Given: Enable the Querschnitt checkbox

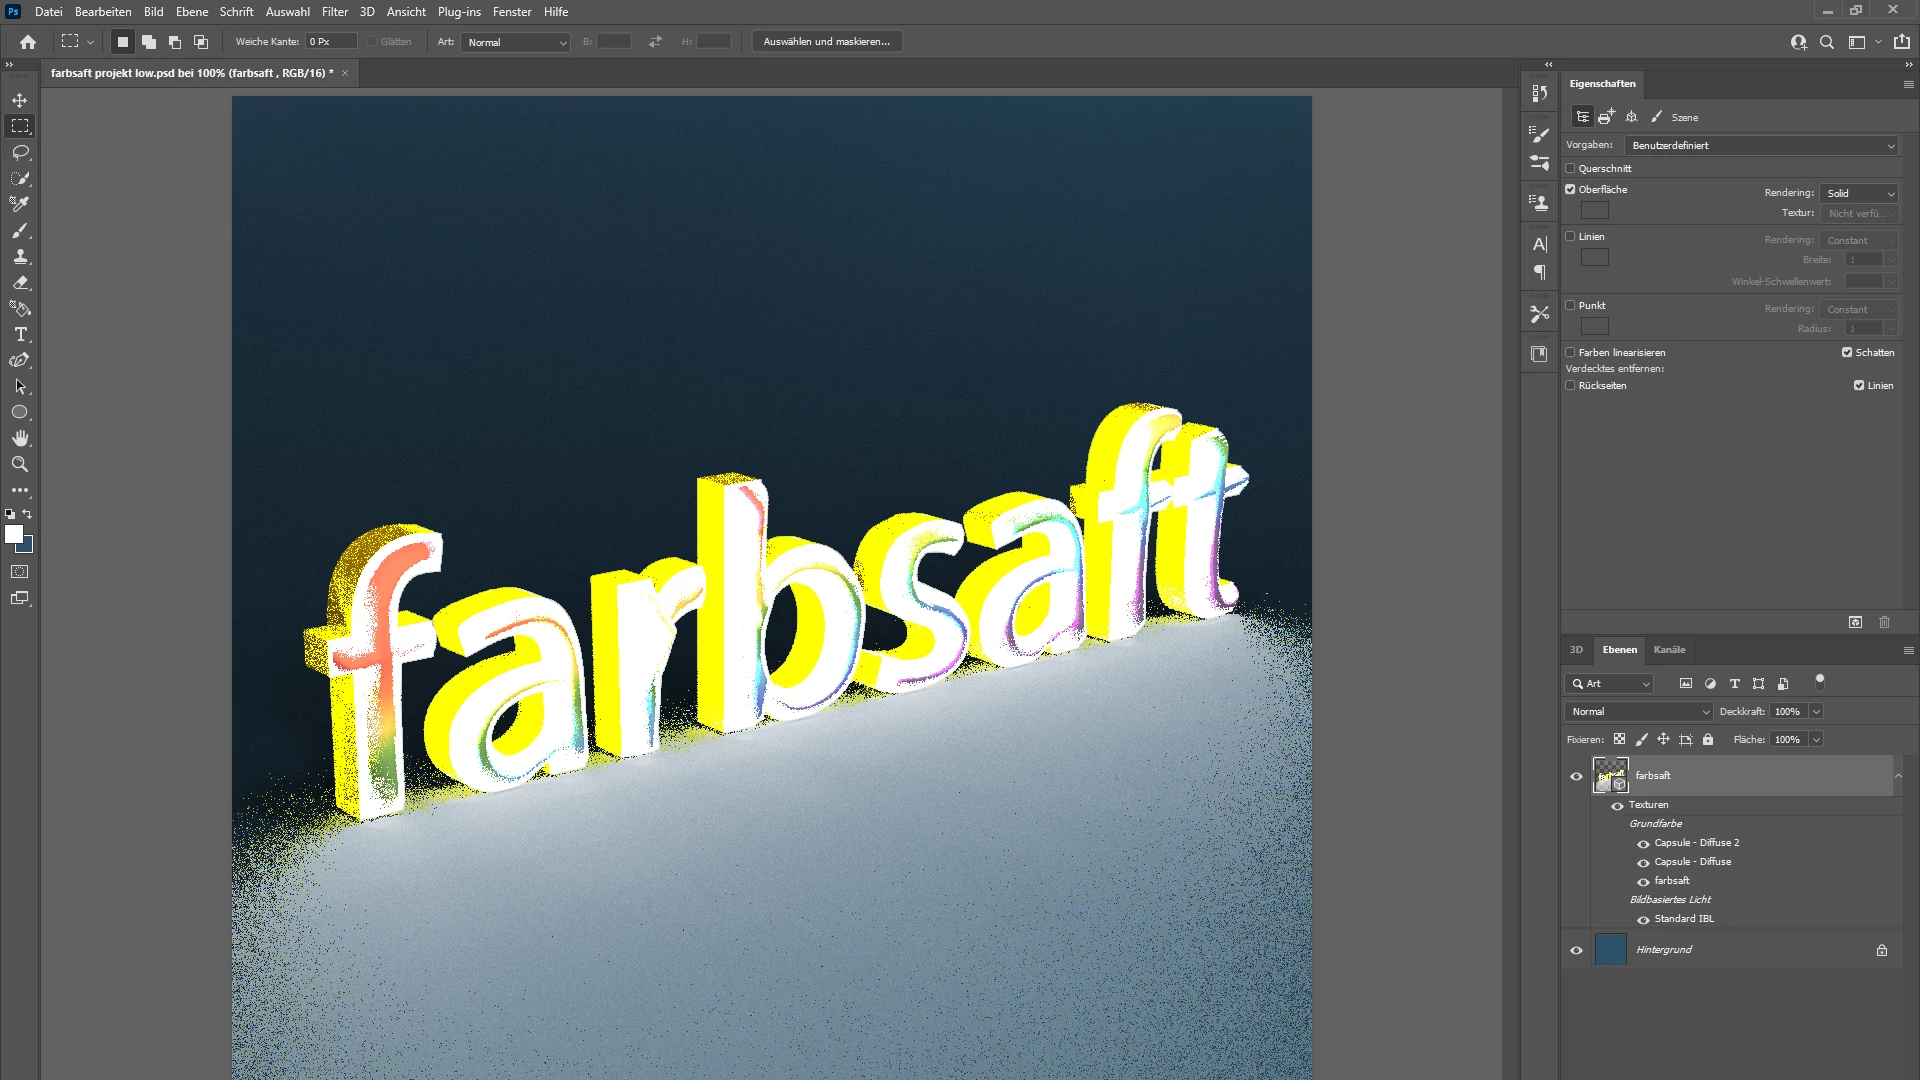Looking at the screenshot, I should [x=1570, y=168].
